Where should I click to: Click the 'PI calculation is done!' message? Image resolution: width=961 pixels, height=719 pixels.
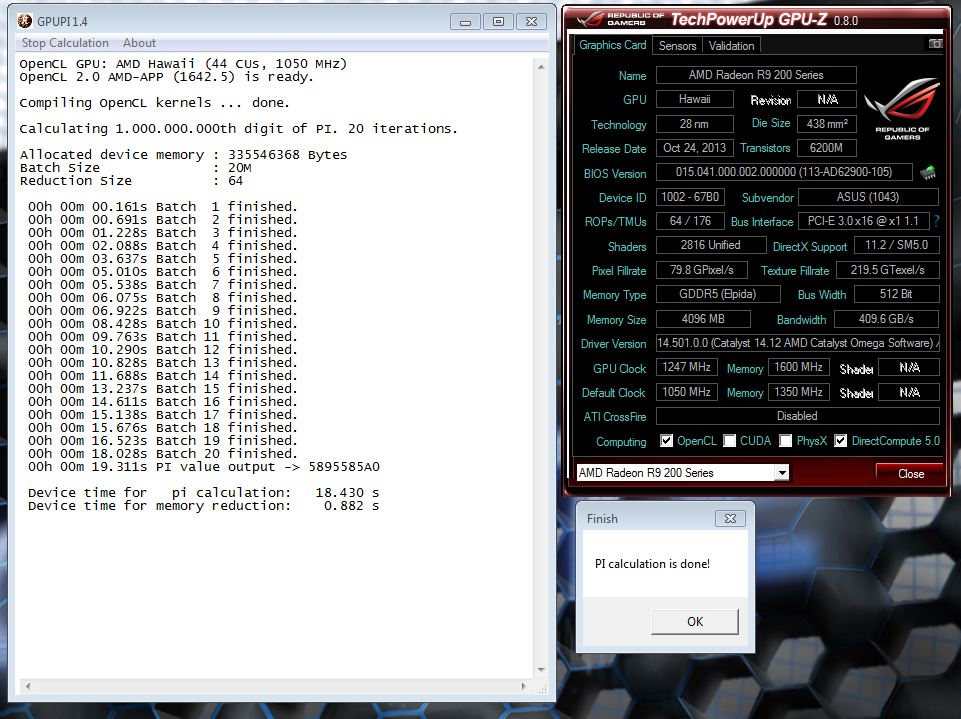point(652,564)
